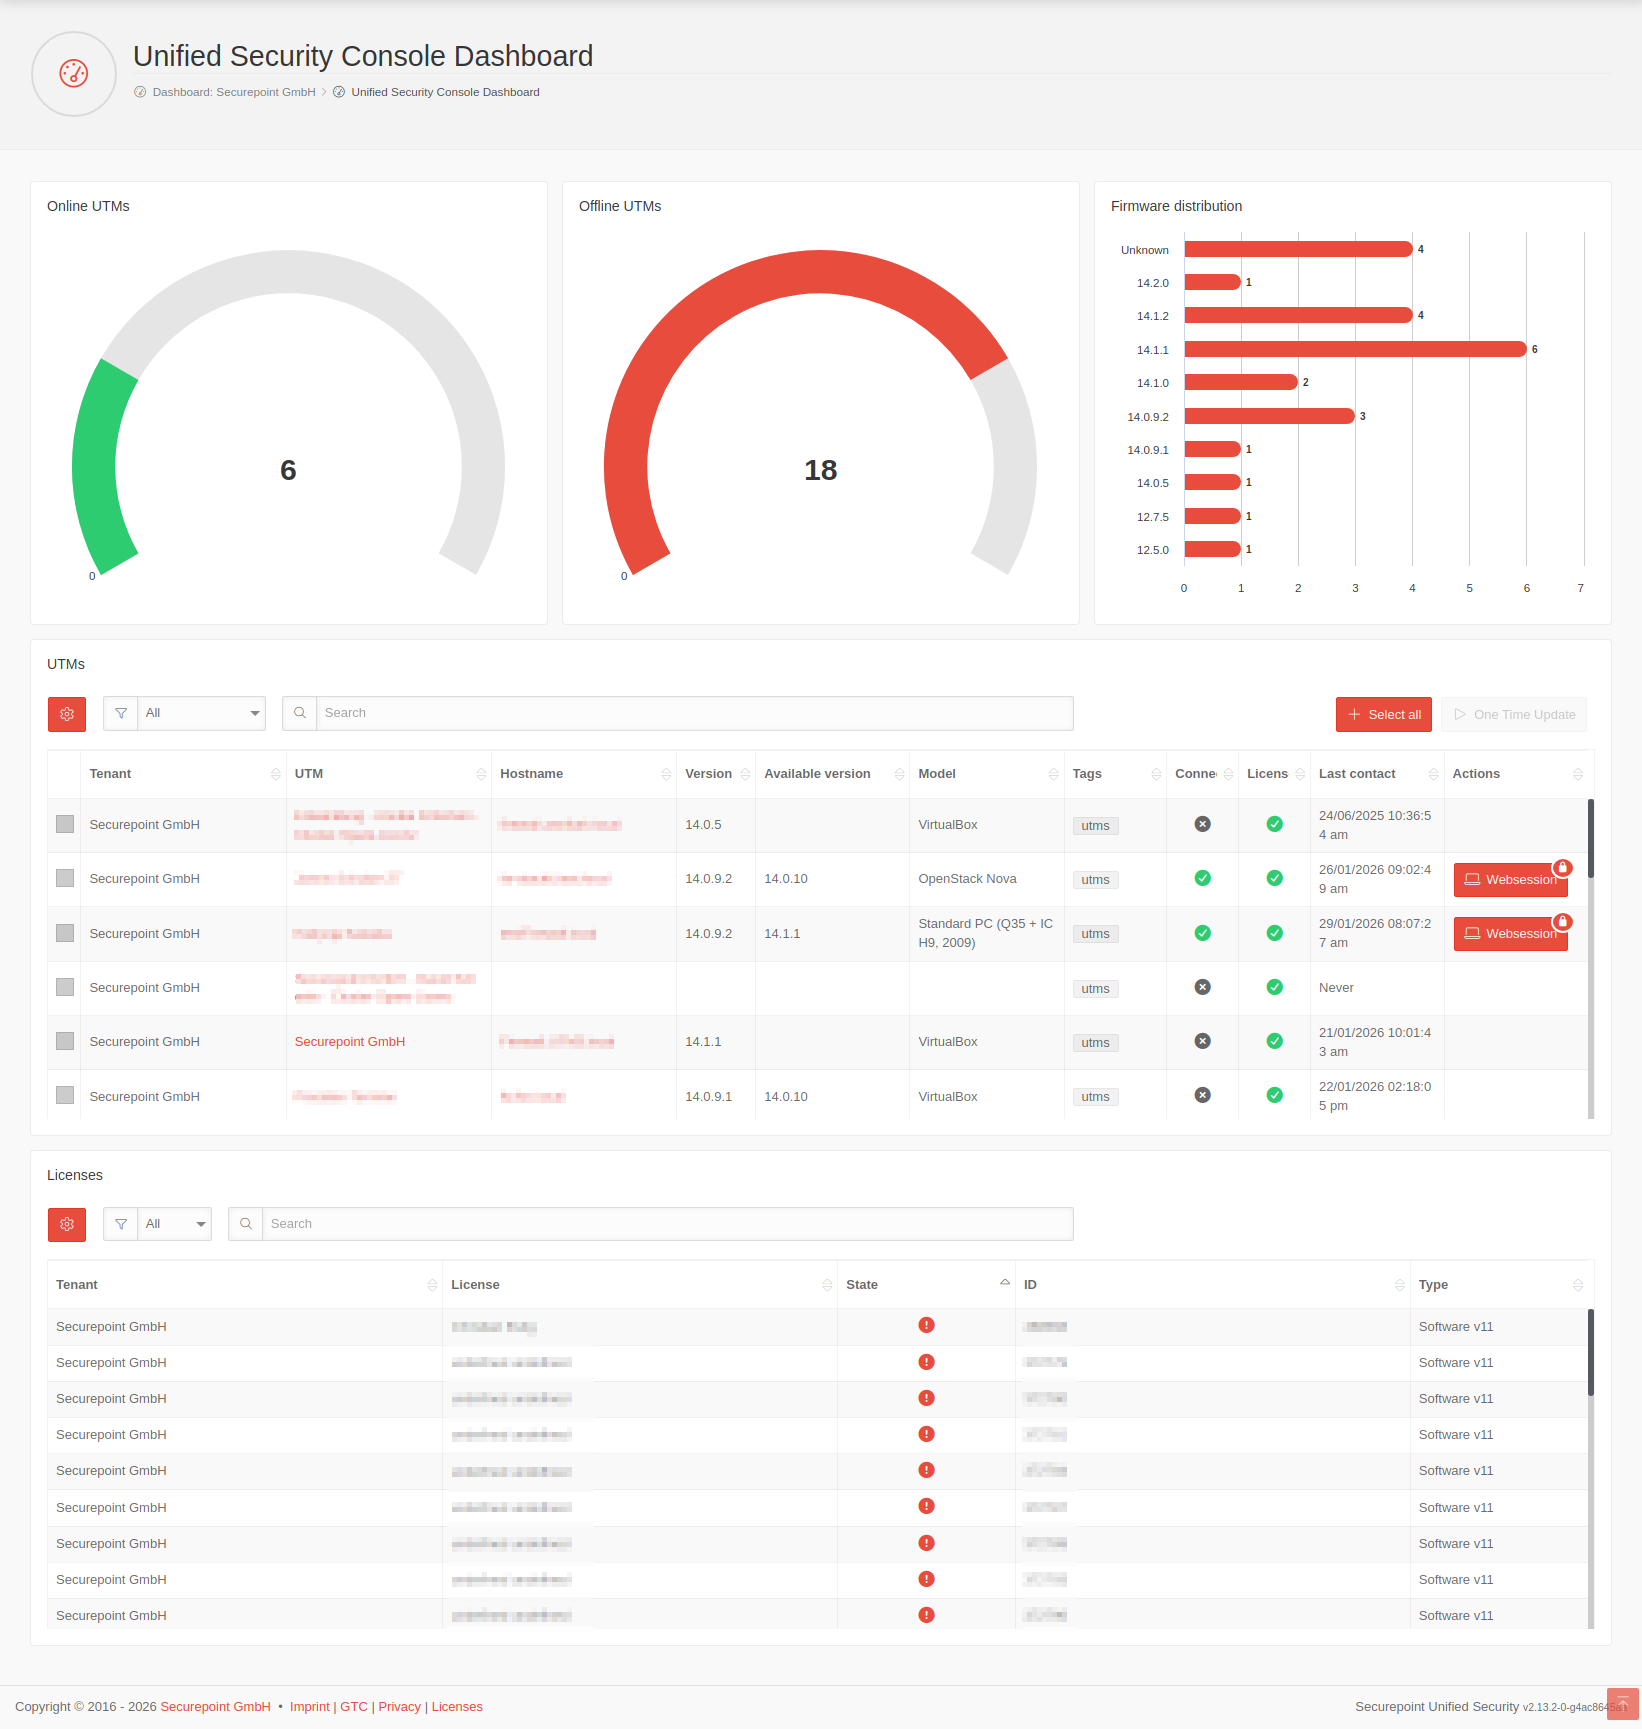Click the filter funnel icon in UTMs section
1642x1729 pixels.
(120, 713)
